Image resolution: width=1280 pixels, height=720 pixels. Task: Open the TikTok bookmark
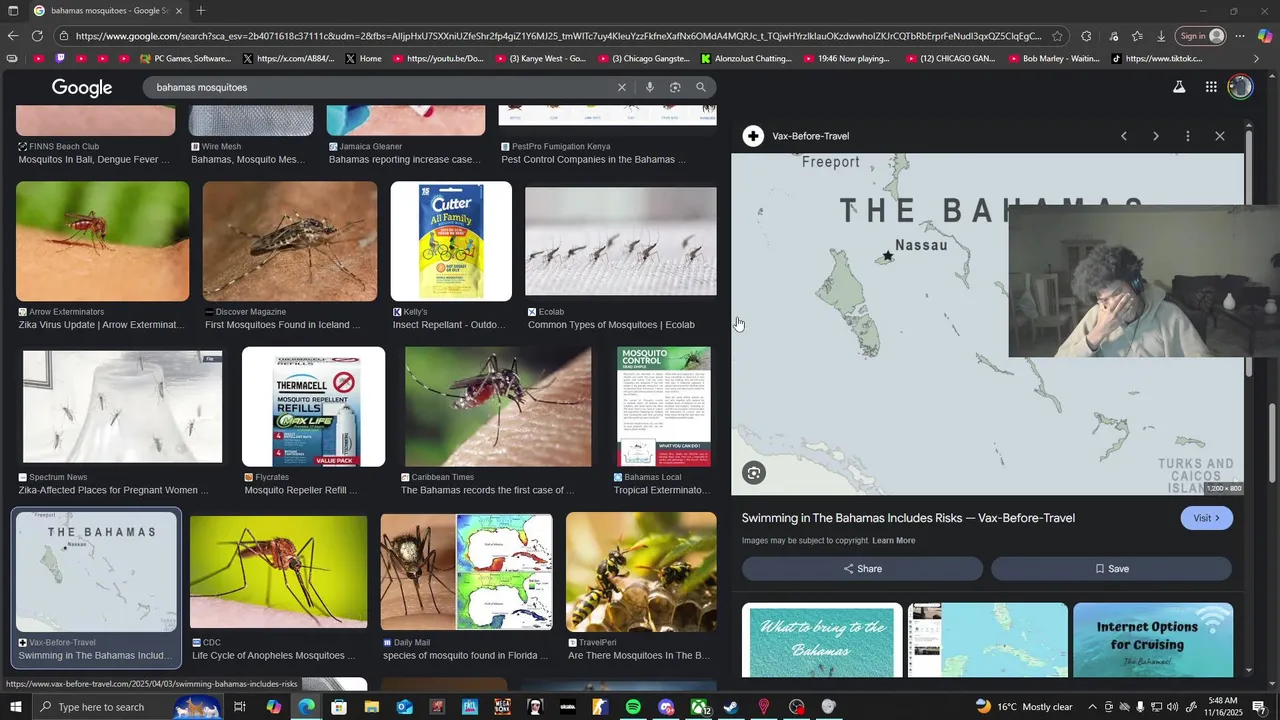point(1157,59)
